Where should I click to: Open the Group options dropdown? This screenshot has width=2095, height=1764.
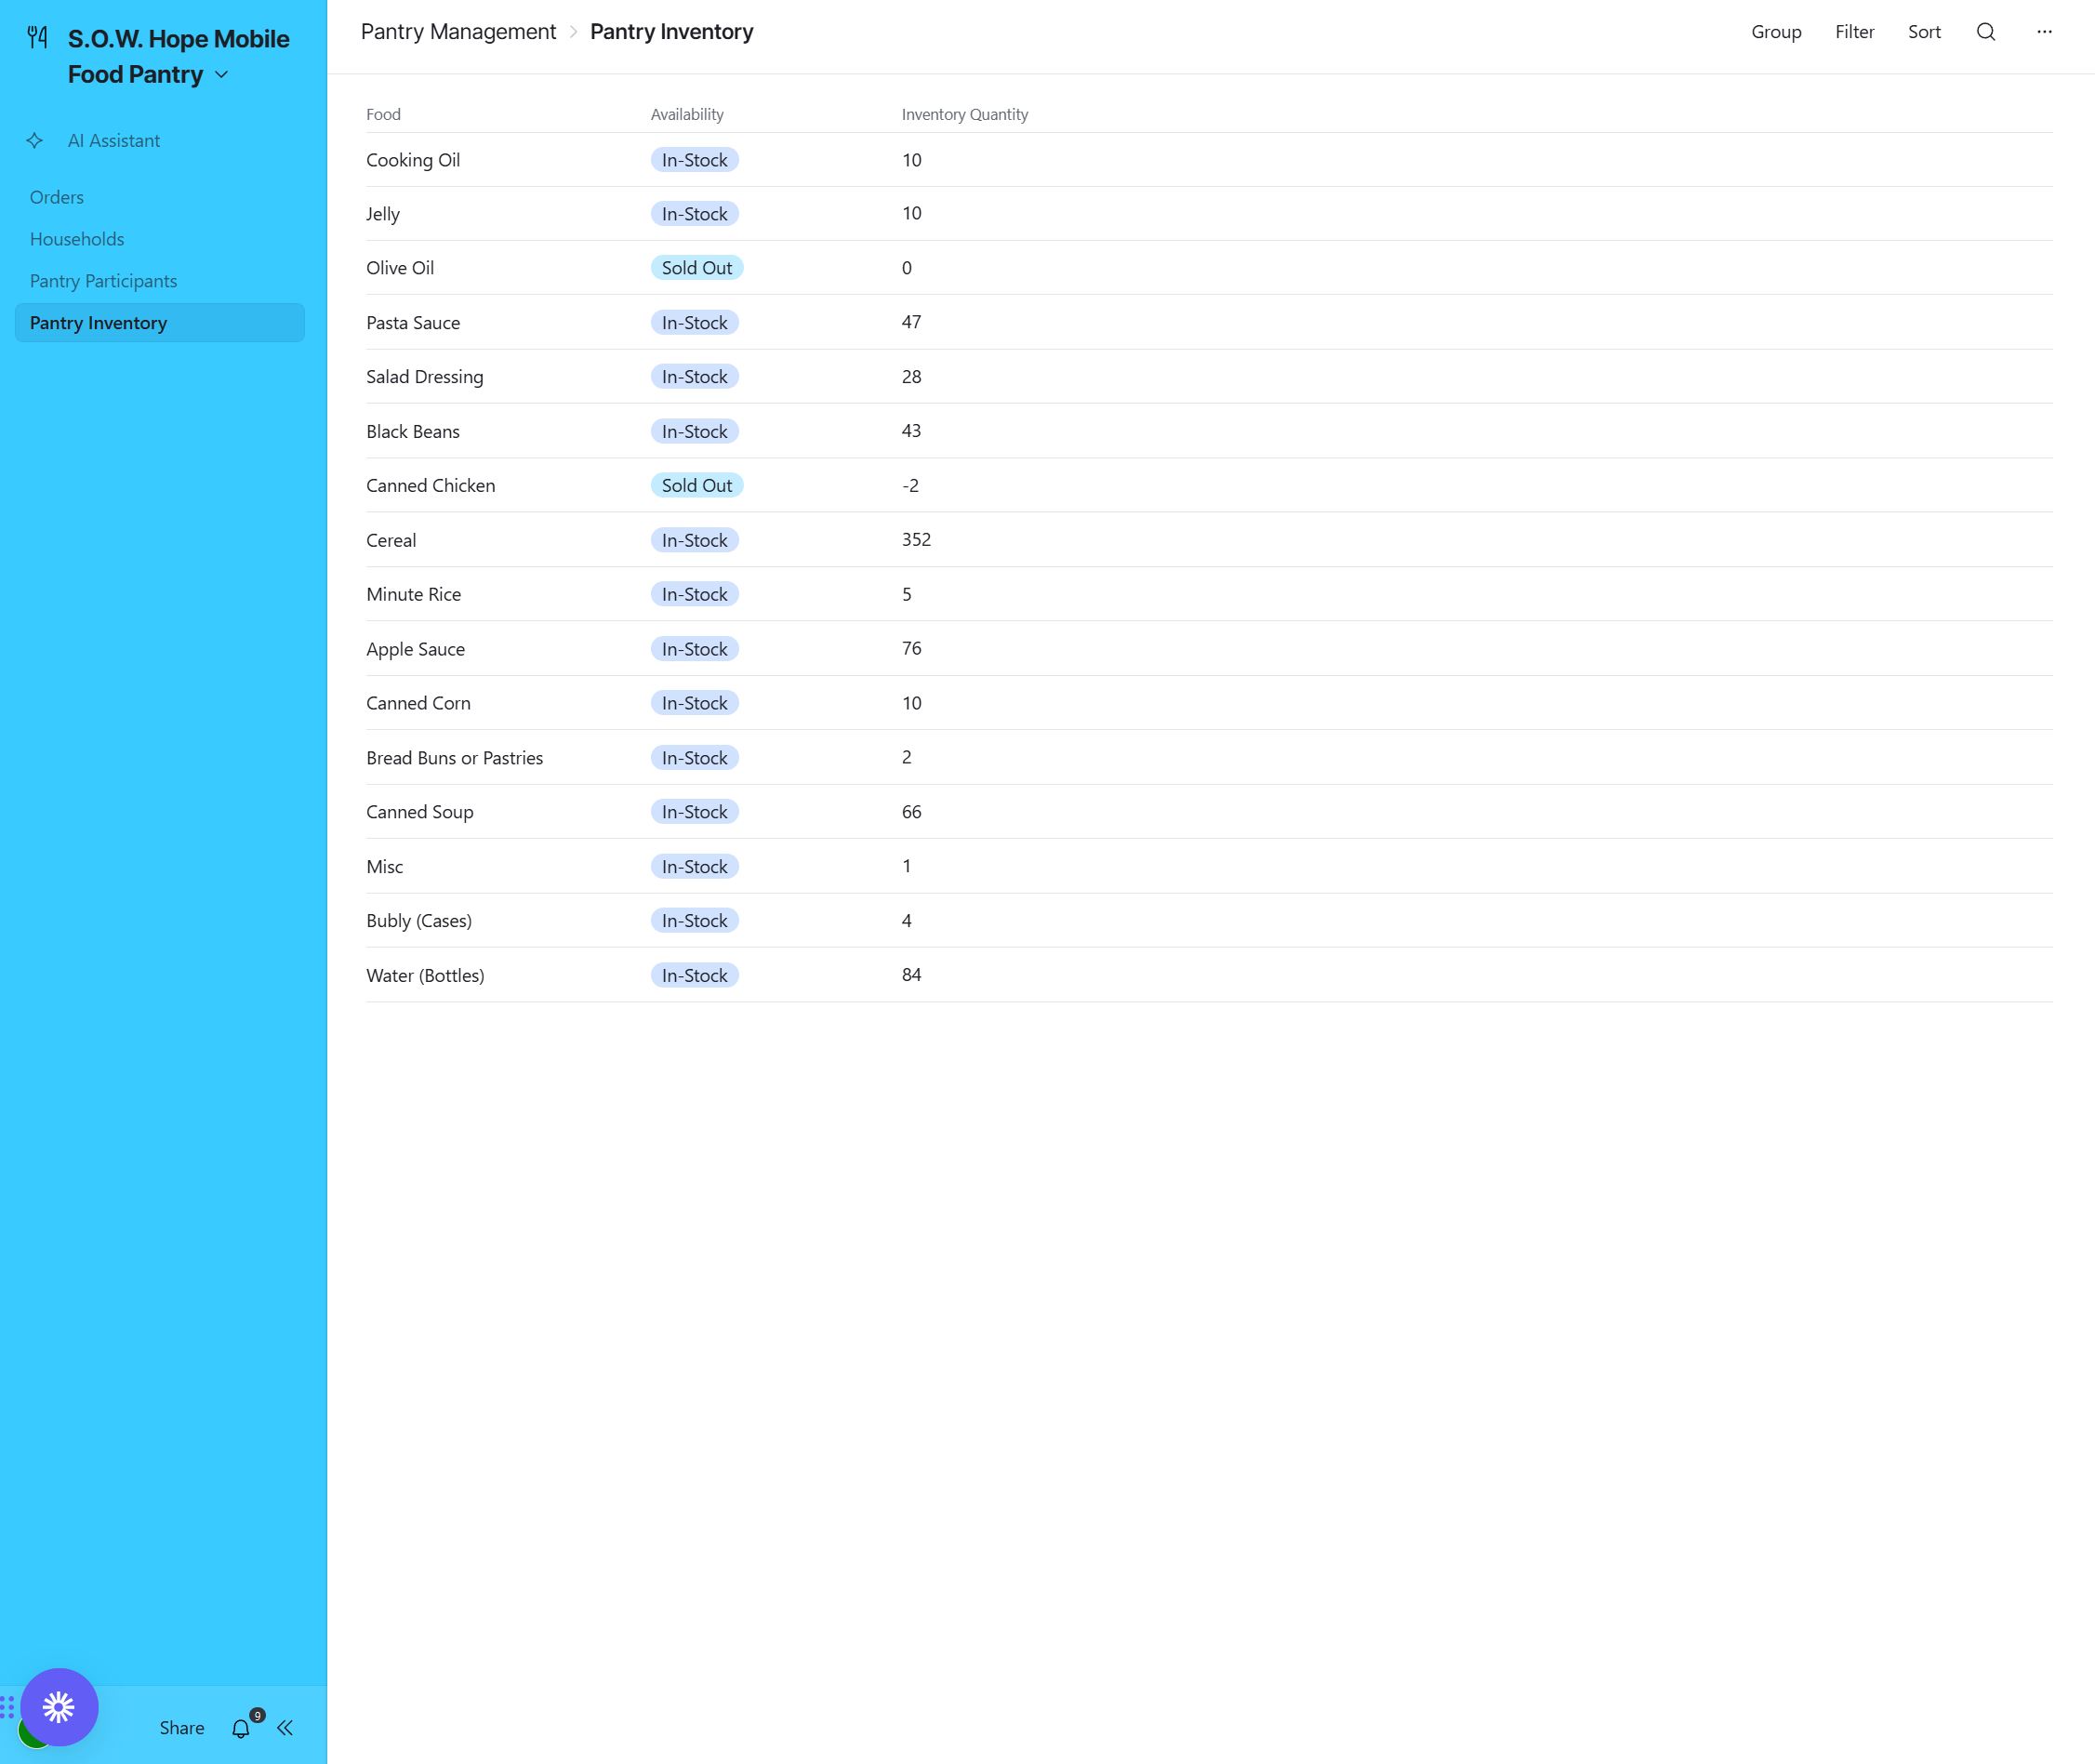(1776, 32)
